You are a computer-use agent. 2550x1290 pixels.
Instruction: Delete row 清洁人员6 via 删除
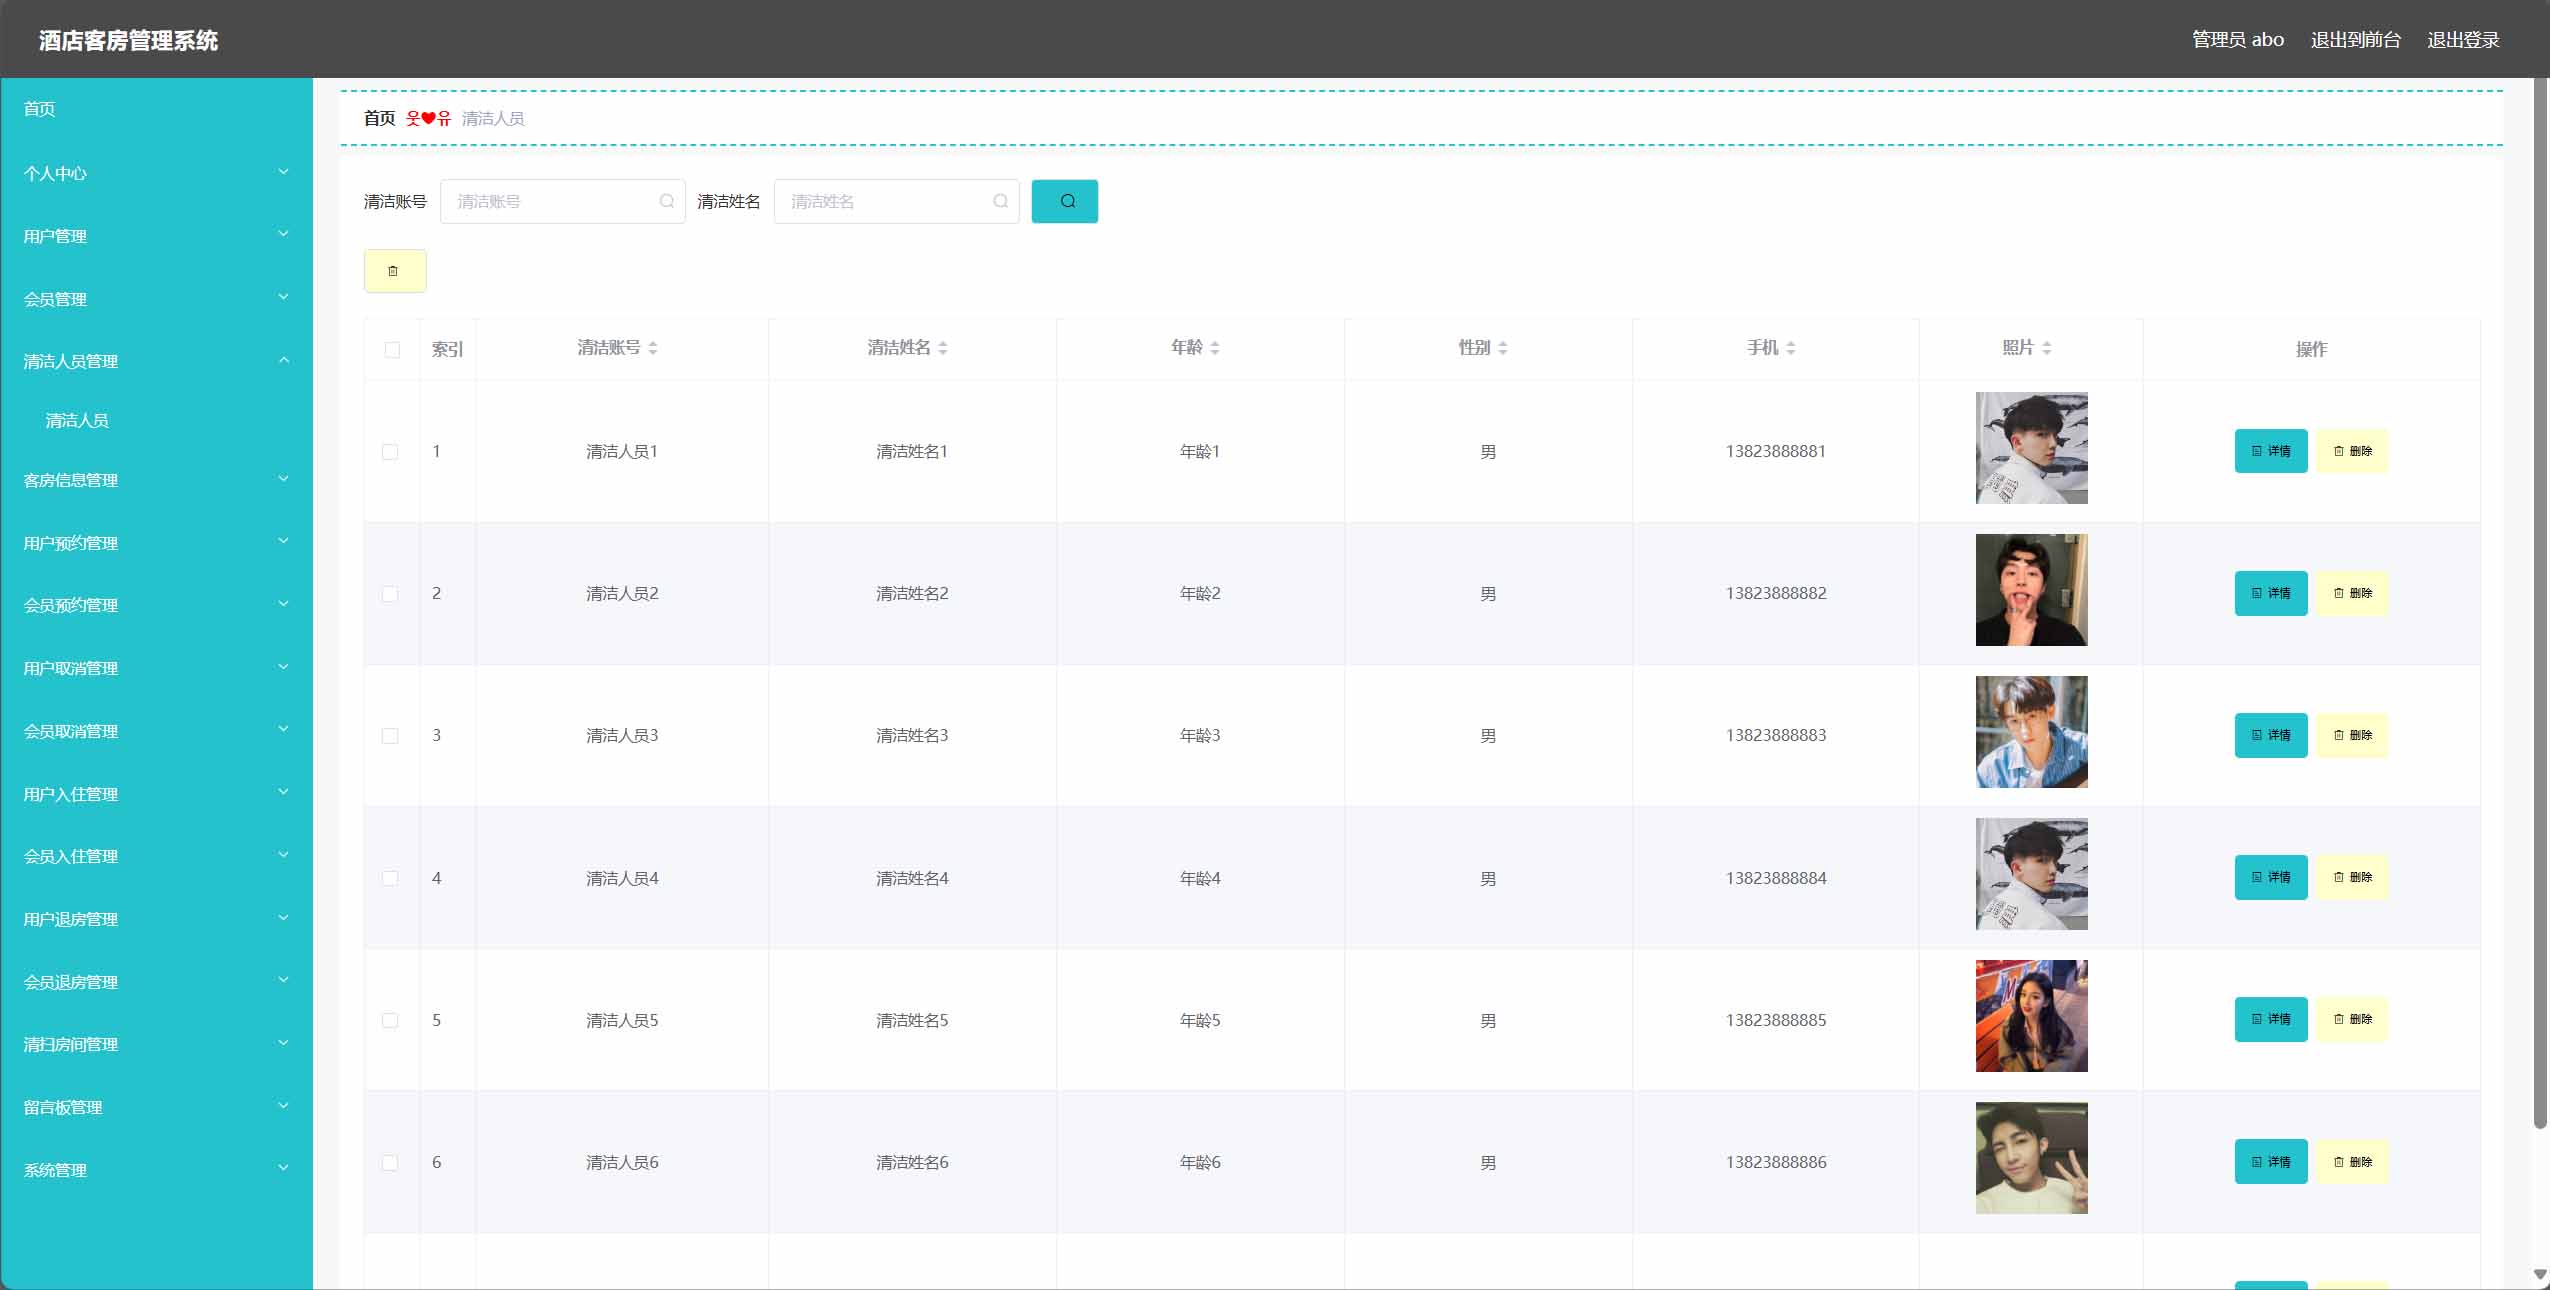(2352, 1161)
